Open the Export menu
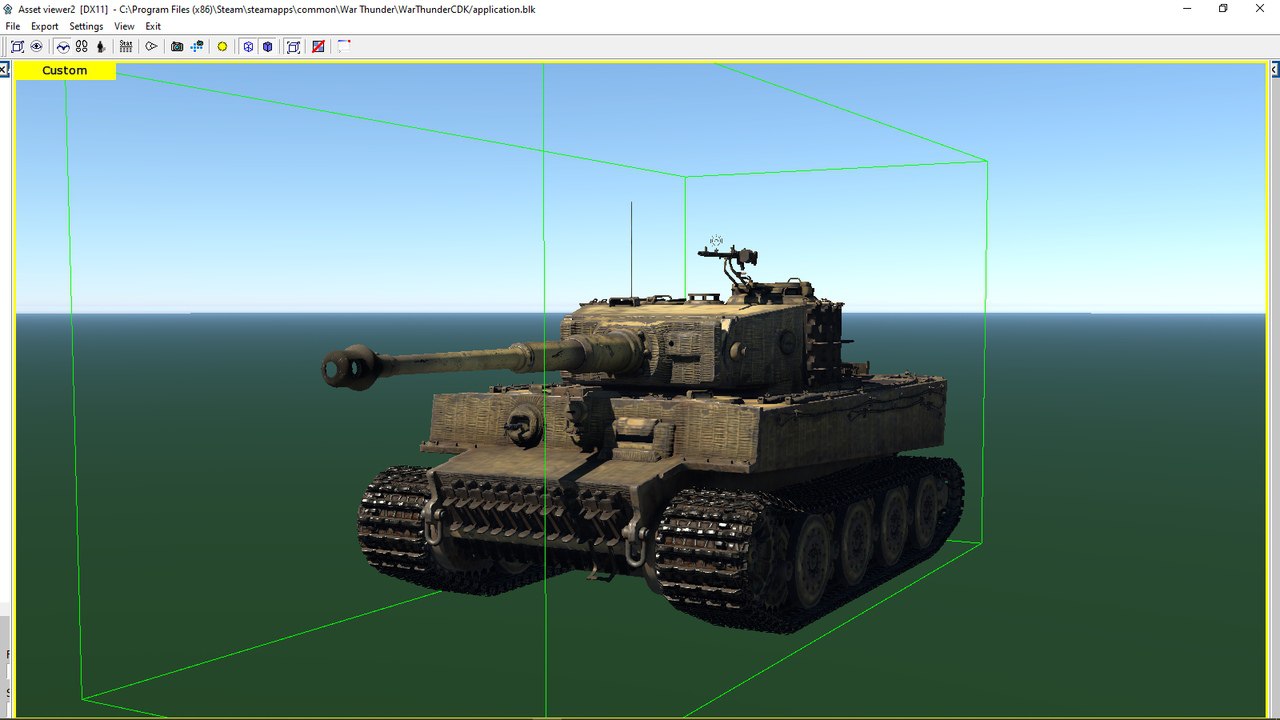 click(45, 27)
